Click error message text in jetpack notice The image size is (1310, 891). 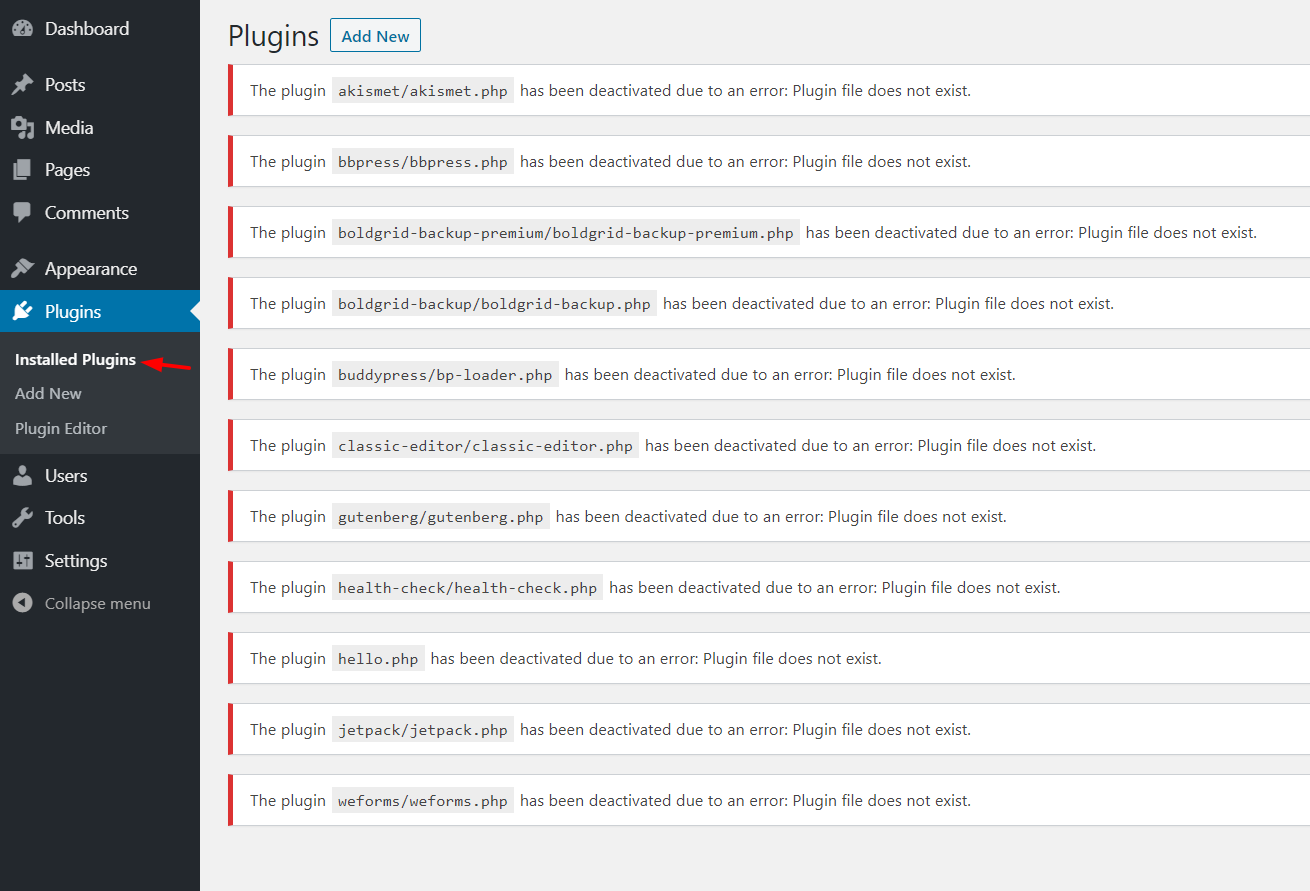coord(745,730)
